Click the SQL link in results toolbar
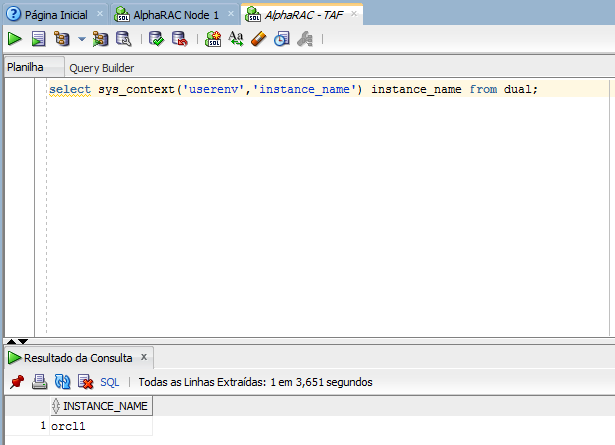 click(109, 382)
